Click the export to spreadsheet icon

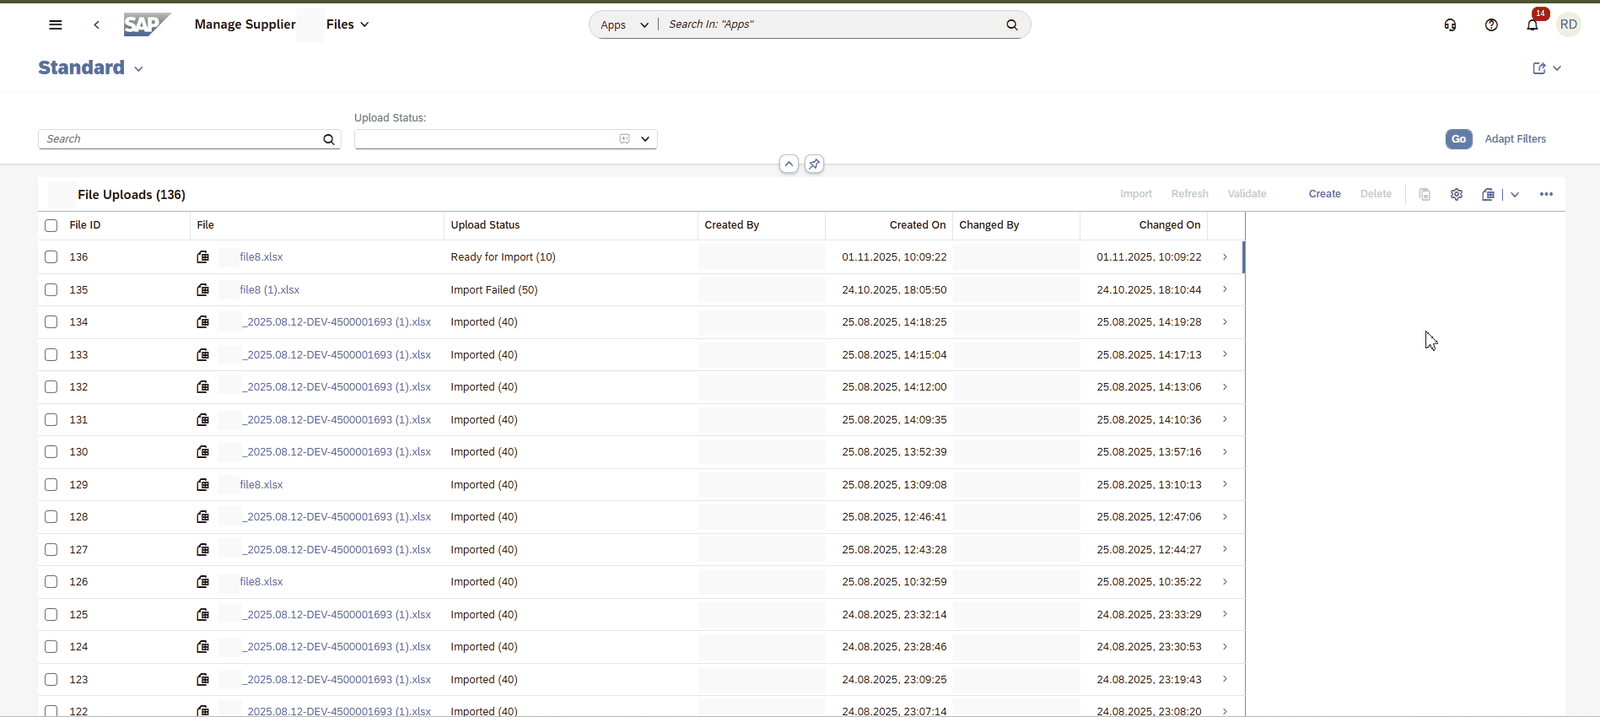point(1488,194)
